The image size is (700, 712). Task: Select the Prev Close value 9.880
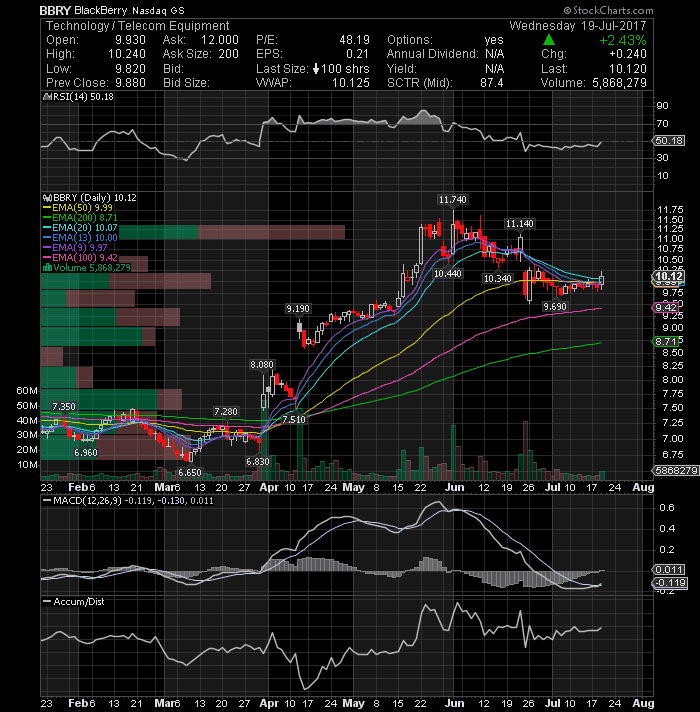coord(130,83)
